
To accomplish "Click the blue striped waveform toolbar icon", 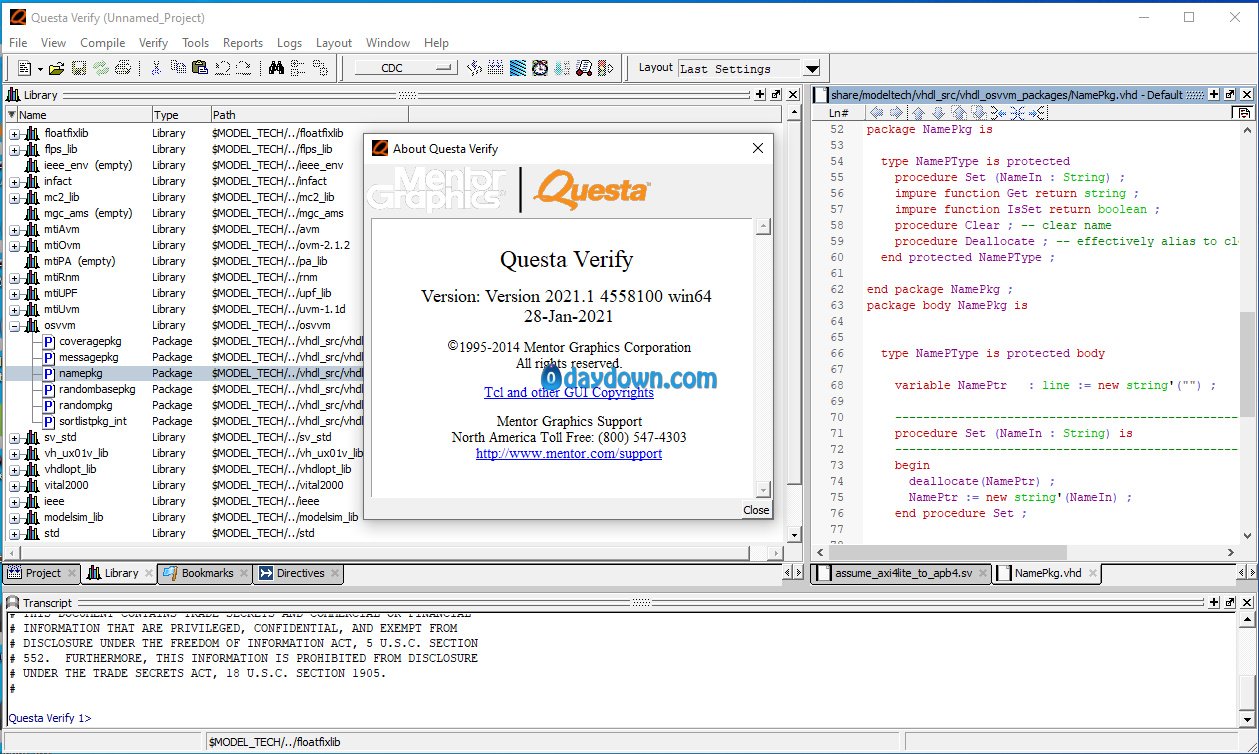I will (518, 69).
